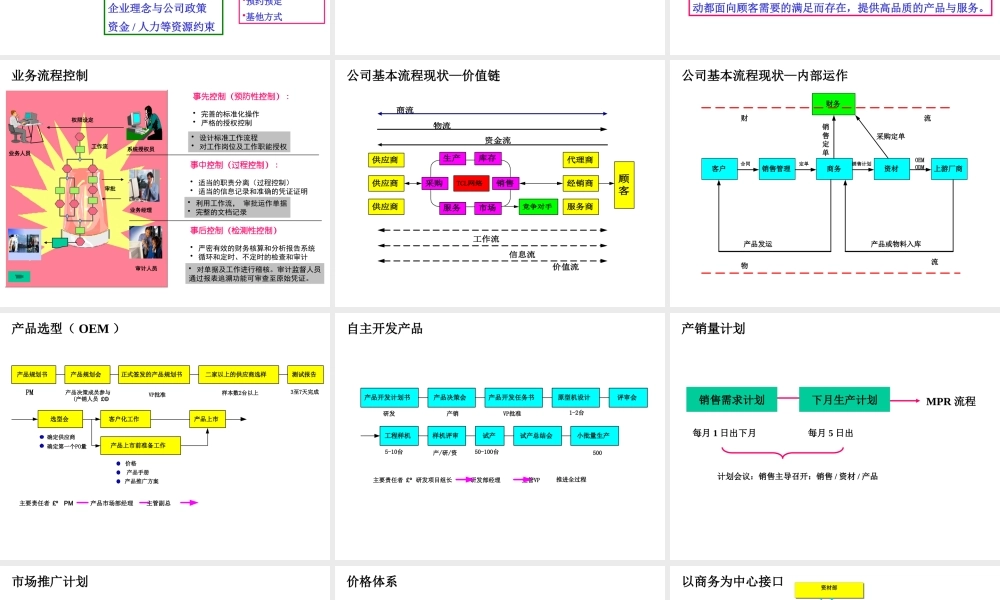Click the 产品规划书 yellow box
Image resolution: width=1000 pixels, height=600 pixels.
[x=33, y=374]
